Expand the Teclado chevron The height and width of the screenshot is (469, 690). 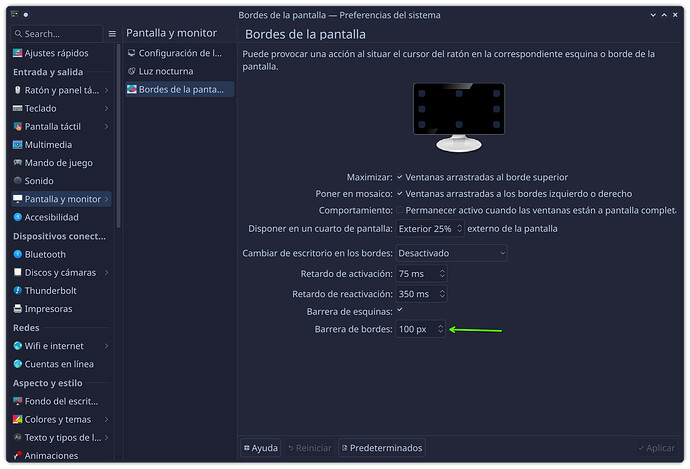click(106, 108)
